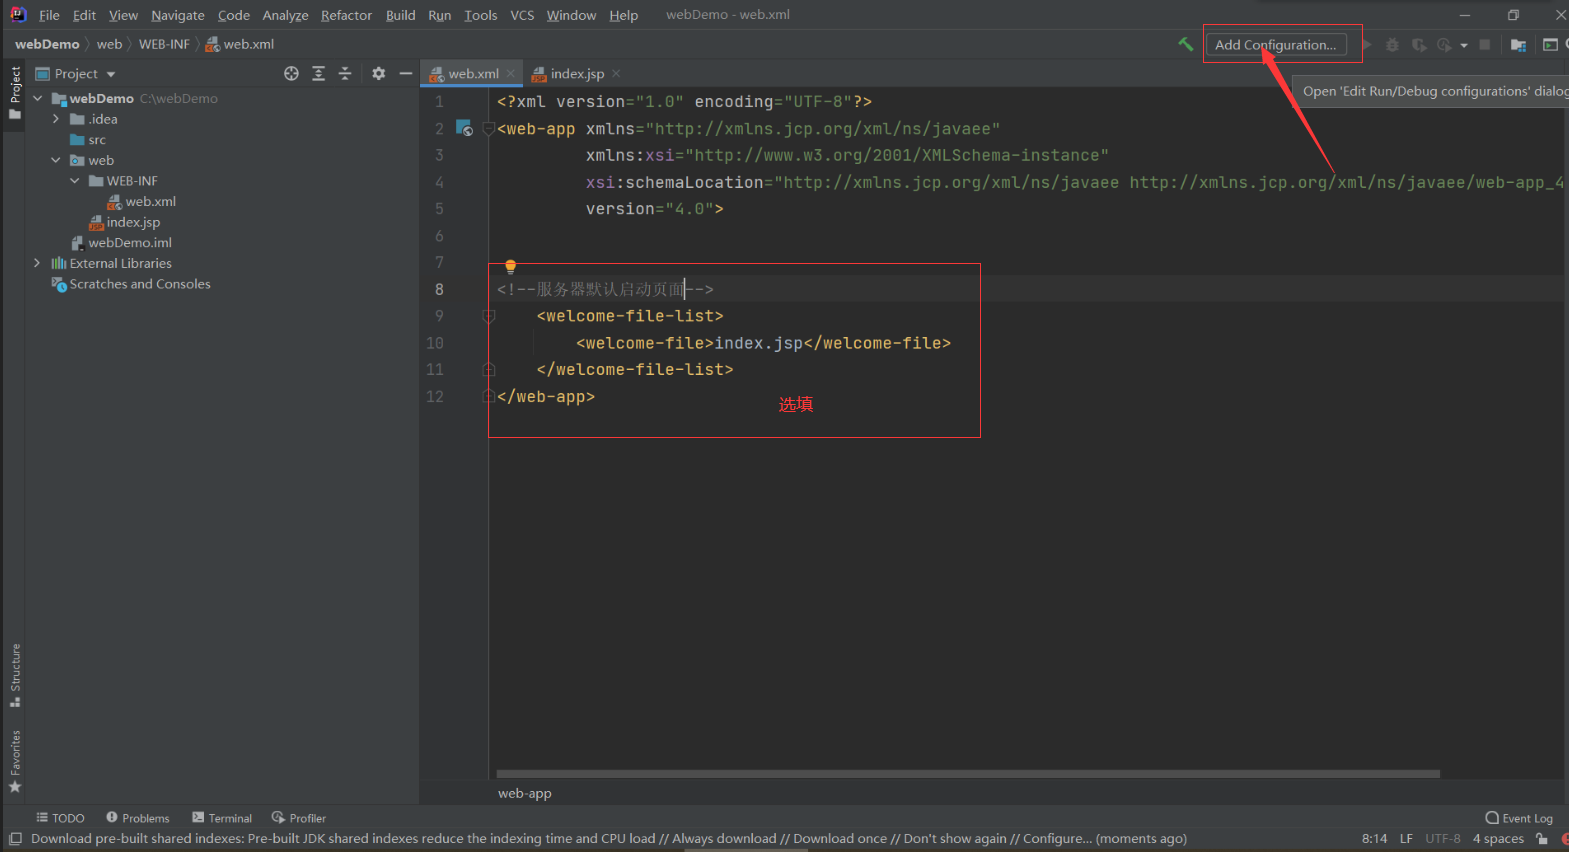Click the editor horizontal scrollbar
The height and width of the screenshot is (852, 1569).
coord(968,773)
